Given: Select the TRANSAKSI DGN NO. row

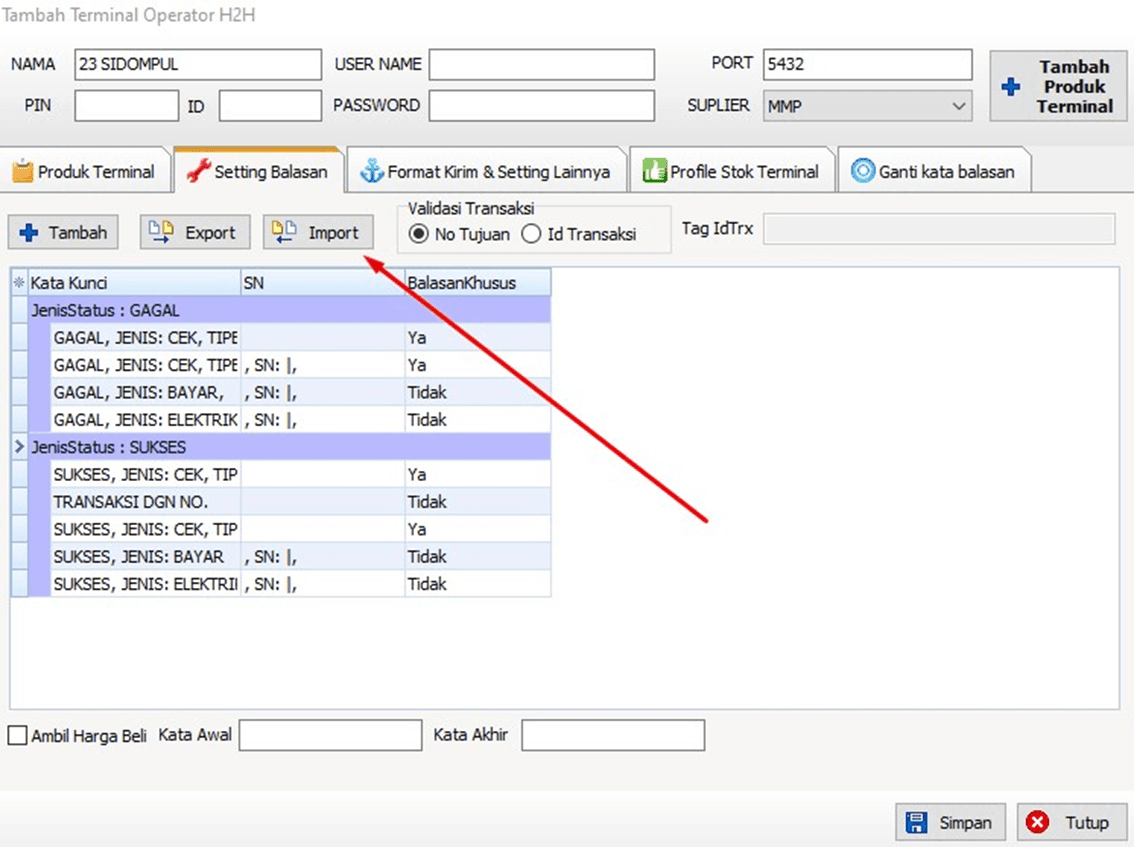Looking at the screenshot, I should tap(145, 502).
